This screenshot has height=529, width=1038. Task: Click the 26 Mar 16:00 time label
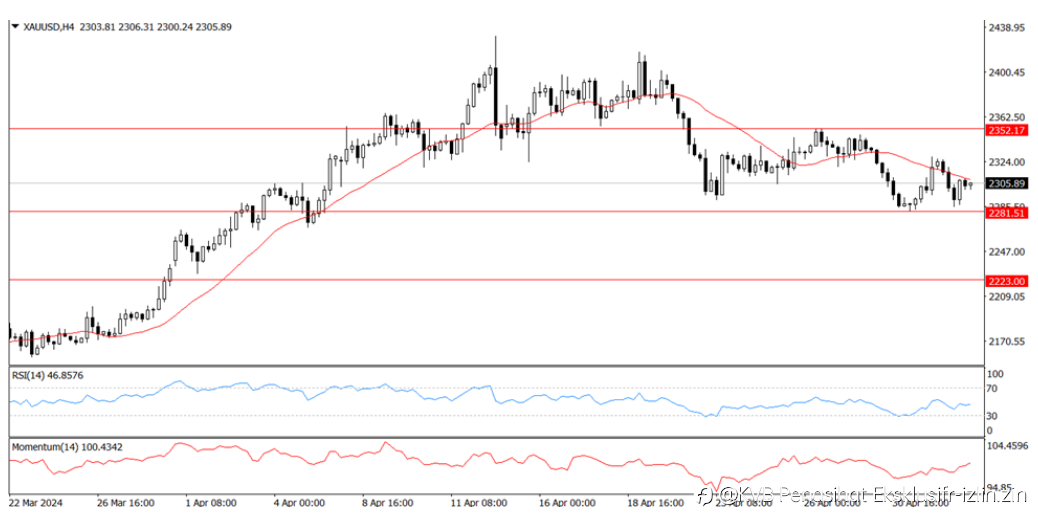pyautogui.click(x=125, y=503)
